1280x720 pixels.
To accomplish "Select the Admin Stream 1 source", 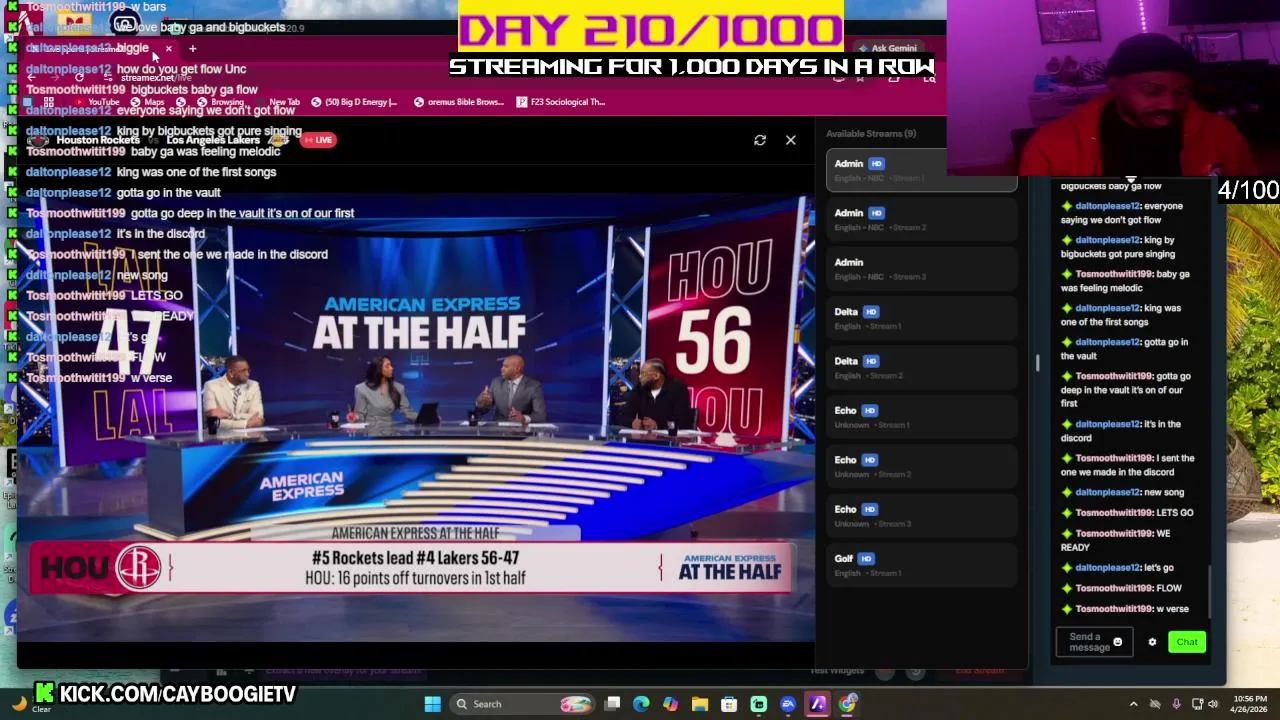I will coord(922,169).
